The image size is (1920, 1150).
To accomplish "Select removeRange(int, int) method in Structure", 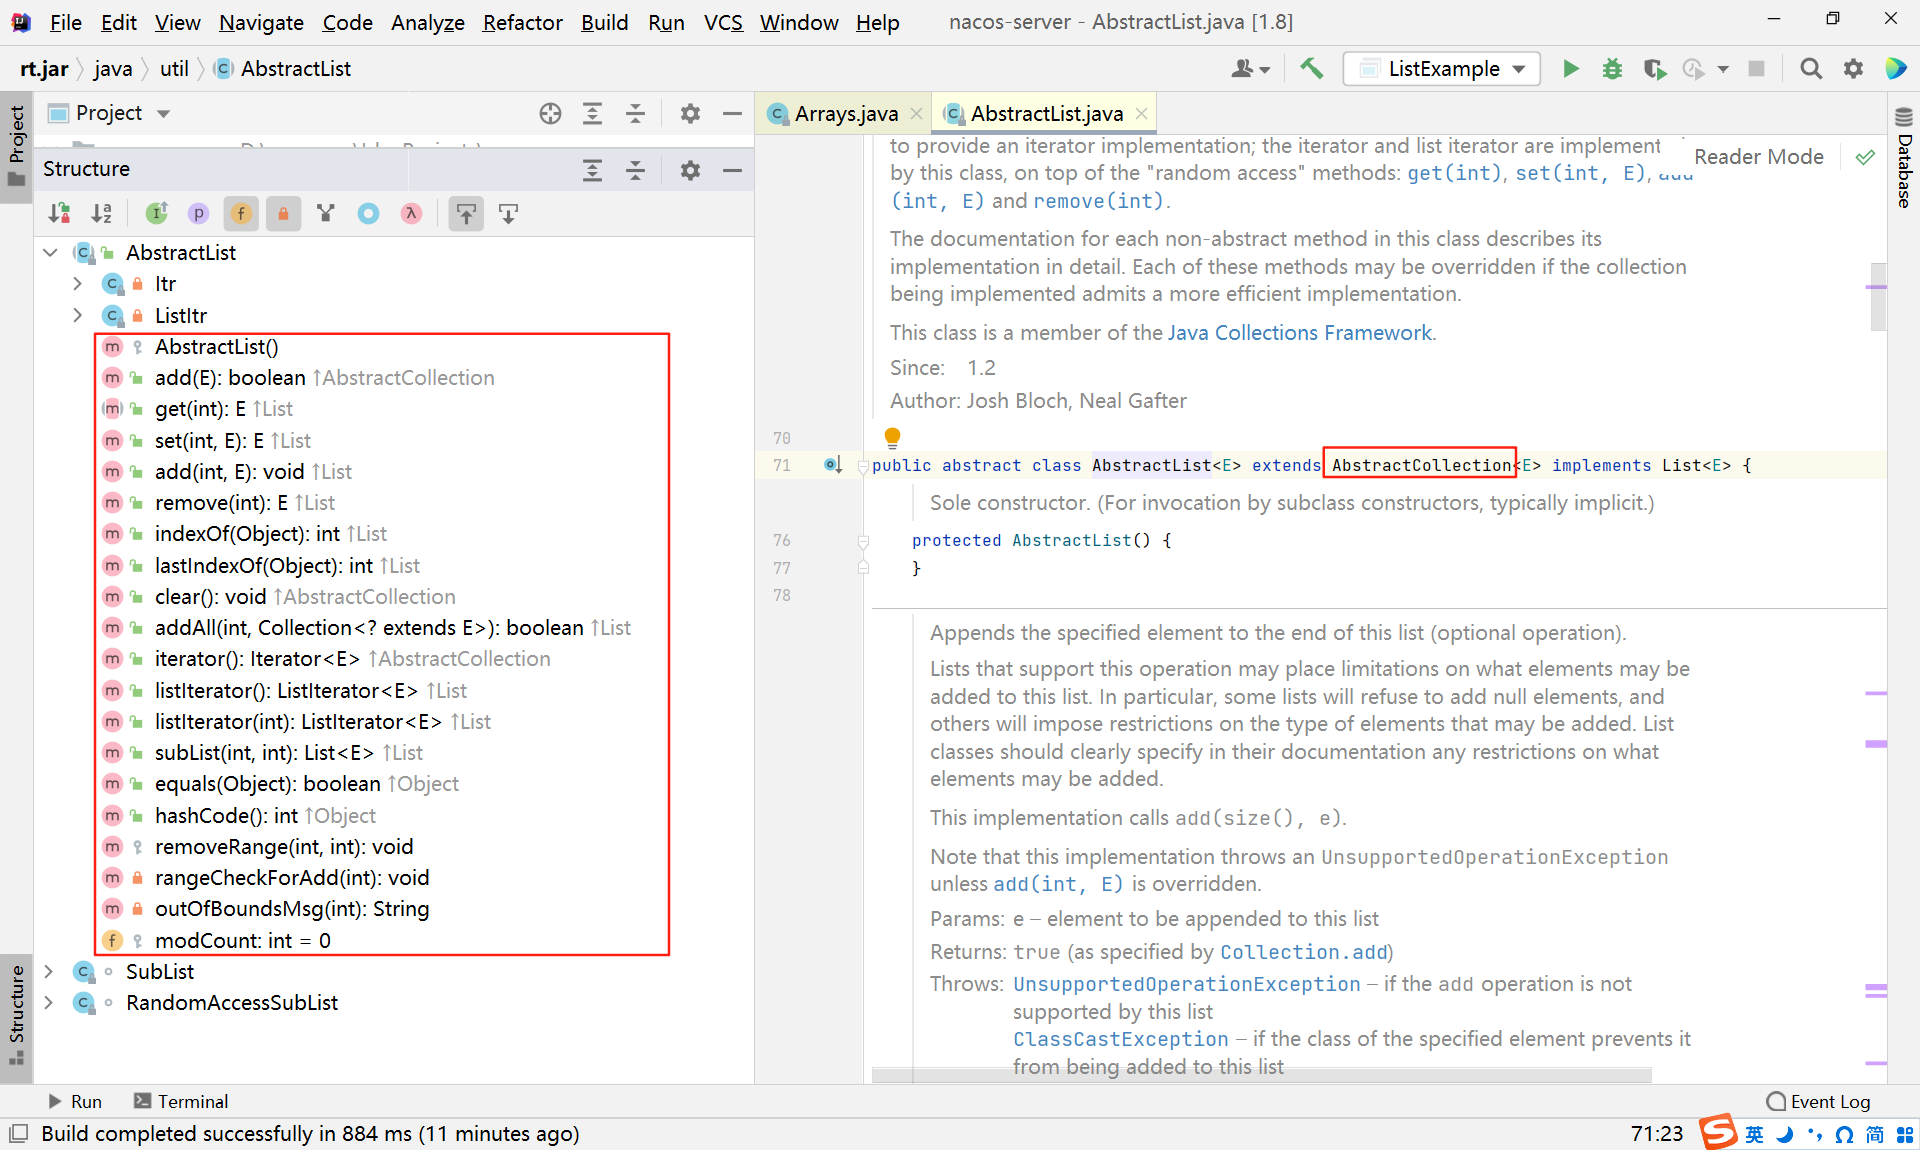I will 283,847.
